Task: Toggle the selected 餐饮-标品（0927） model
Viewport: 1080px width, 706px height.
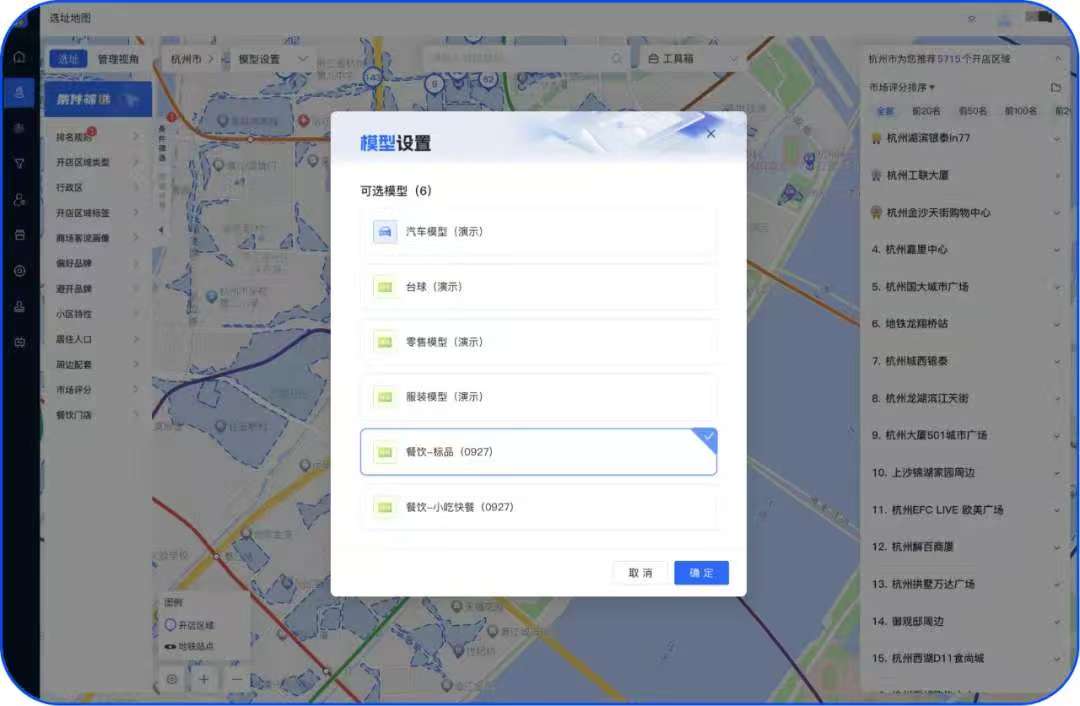Action: point(538,452)
